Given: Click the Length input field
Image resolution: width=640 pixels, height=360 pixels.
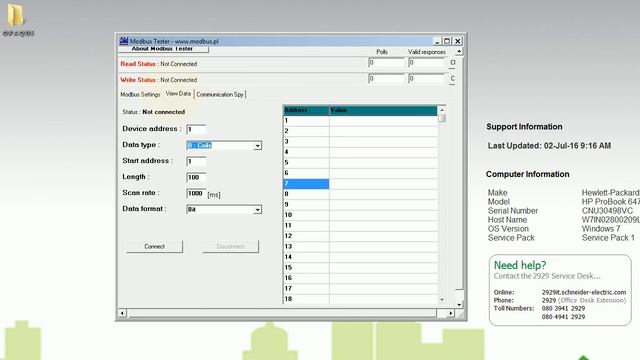Looking at the screenshot, I should click(x=196, y=177).
